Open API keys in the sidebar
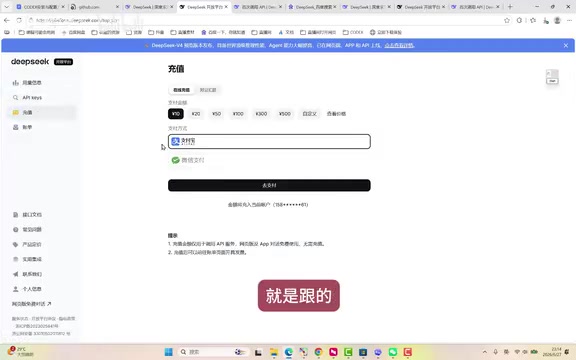The height and width of the screenshot is (360, 576). pos(28,98)
